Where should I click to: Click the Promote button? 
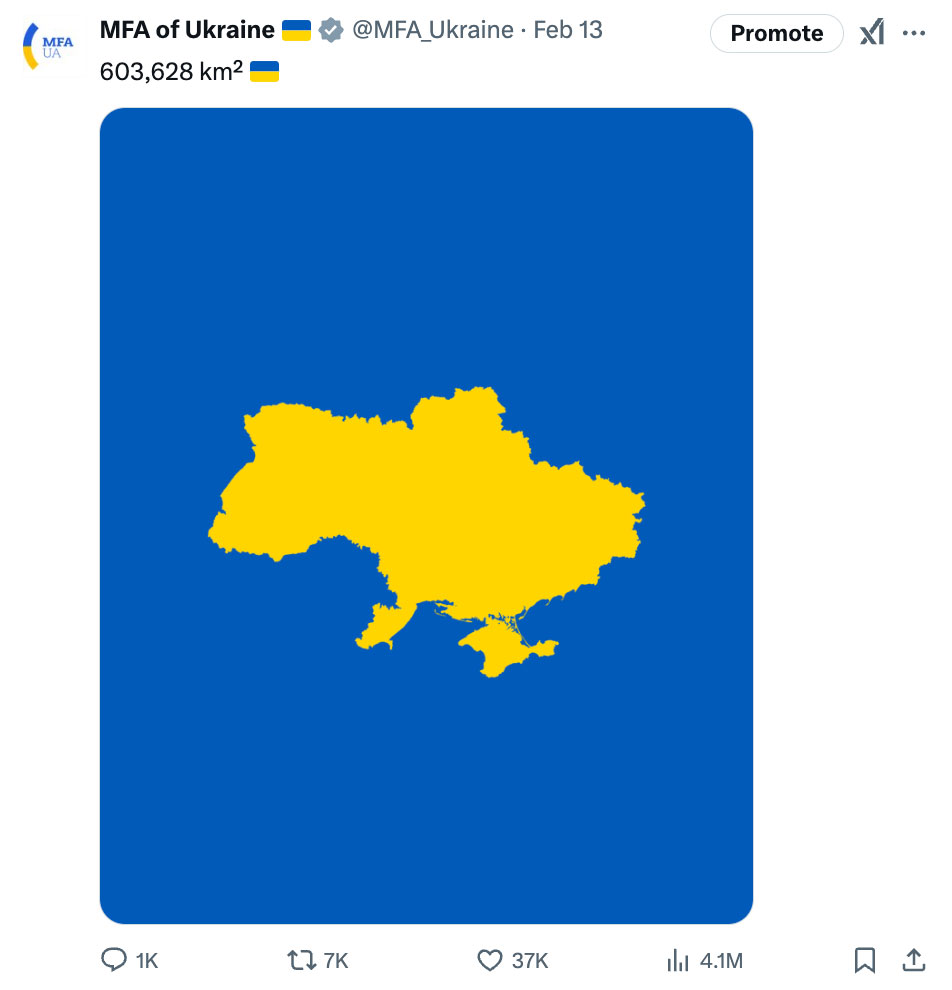(x=776, y=33)
